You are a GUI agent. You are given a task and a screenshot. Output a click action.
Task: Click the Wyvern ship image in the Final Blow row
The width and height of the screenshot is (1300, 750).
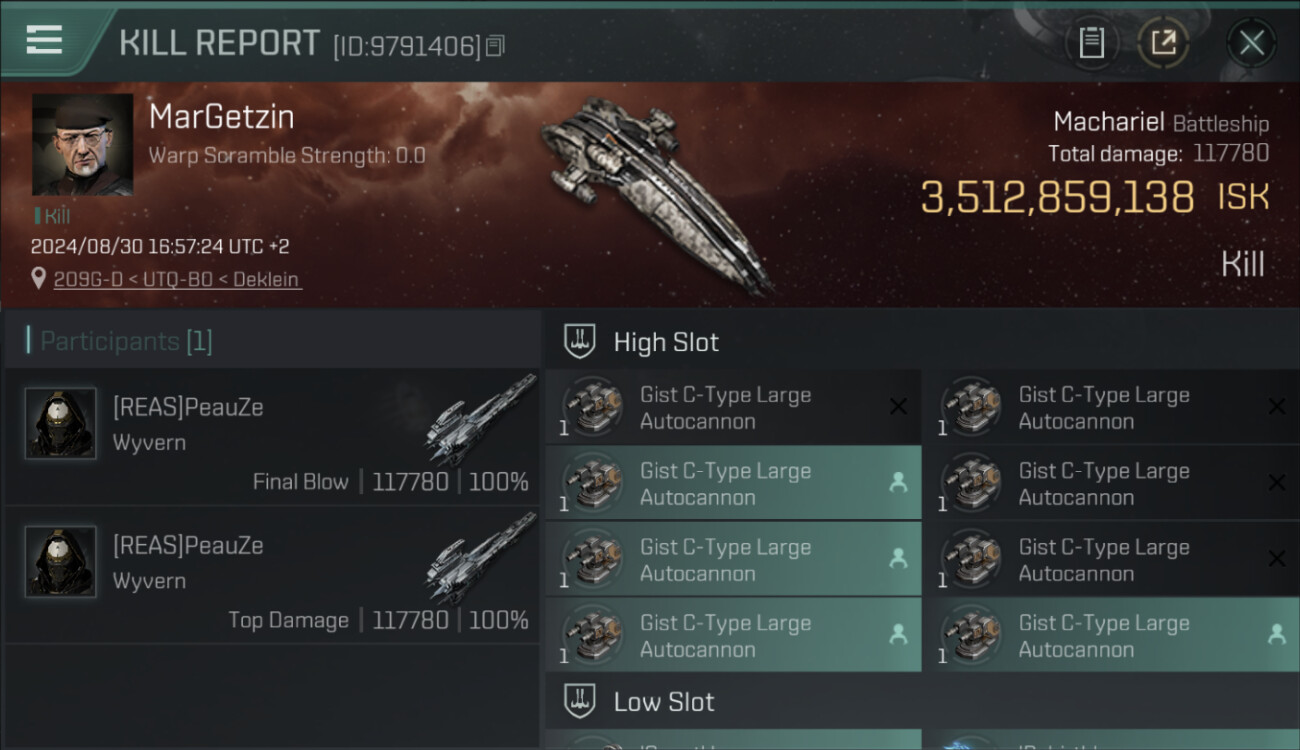(480, 420)
